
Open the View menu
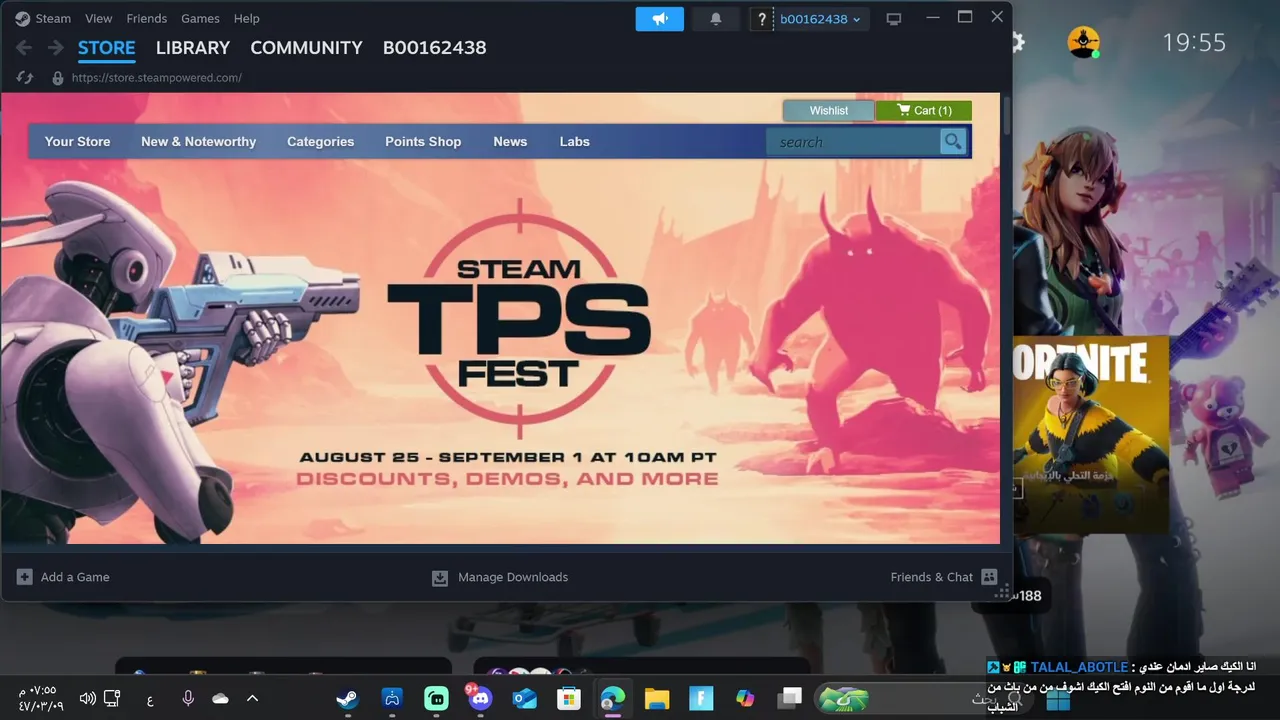tap(99, 18)
